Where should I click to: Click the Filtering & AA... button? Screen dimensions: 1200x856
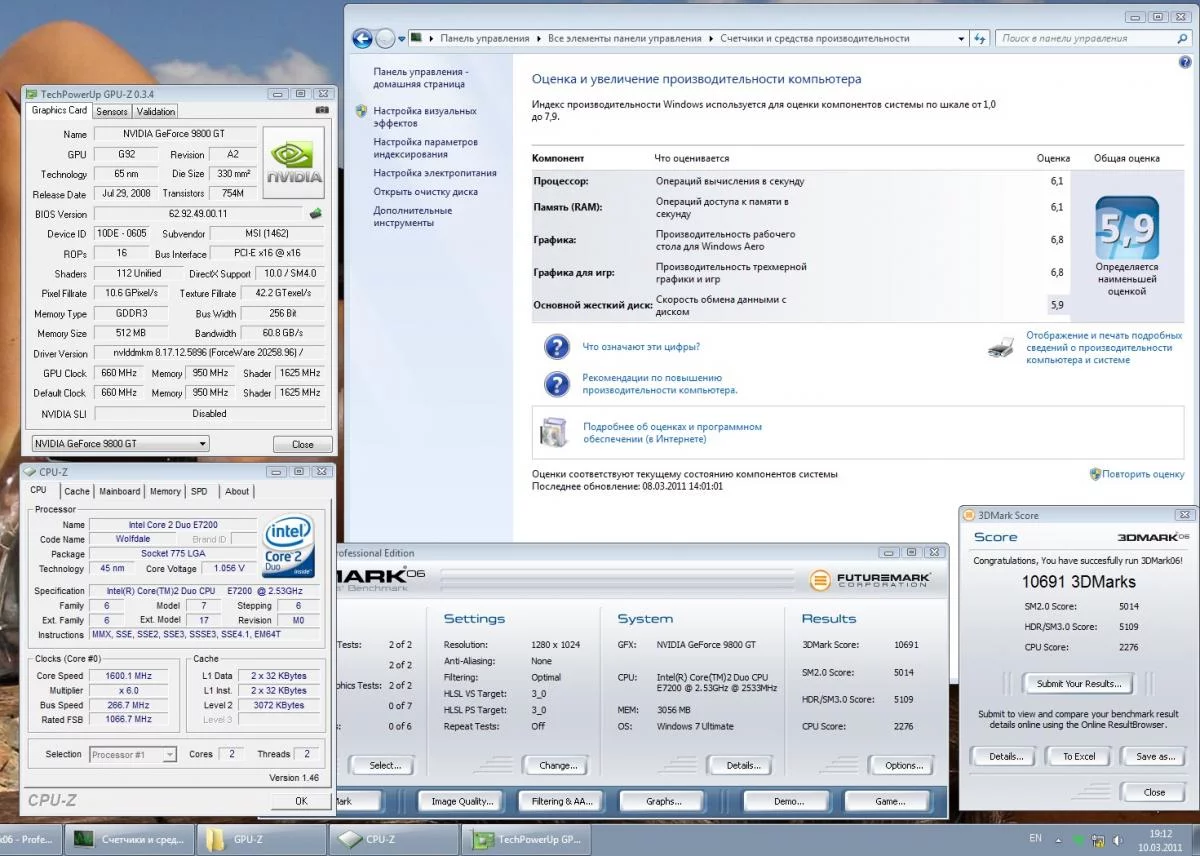click(x=561, y=801)
